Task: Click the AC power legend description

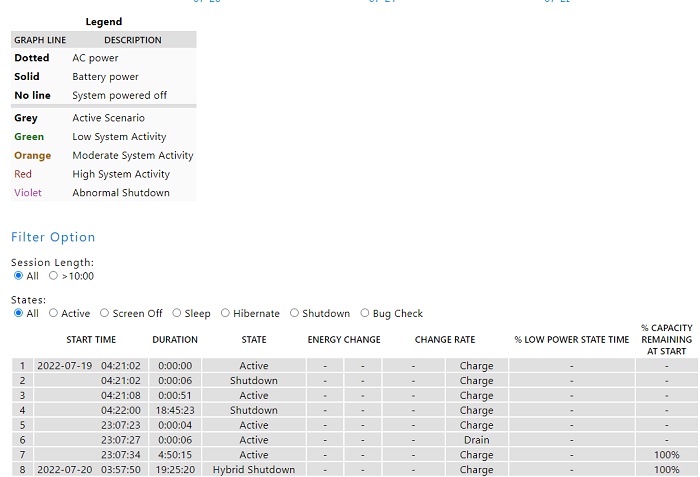Action: [x=96, y=58]
